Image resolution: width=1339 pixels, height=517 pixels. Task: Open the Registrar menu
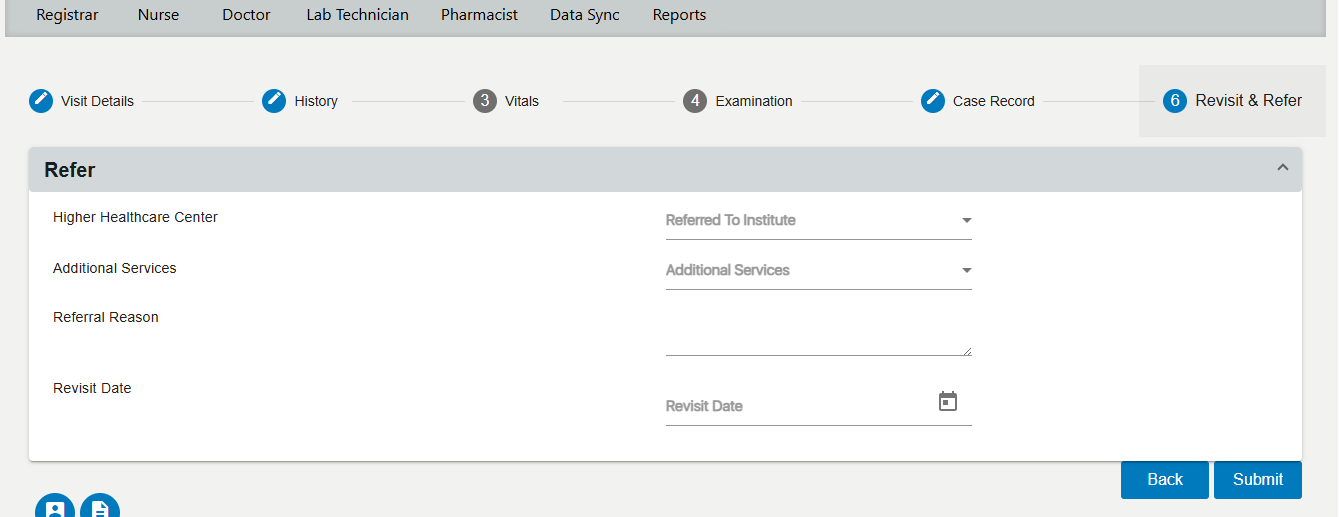[67, 15]
